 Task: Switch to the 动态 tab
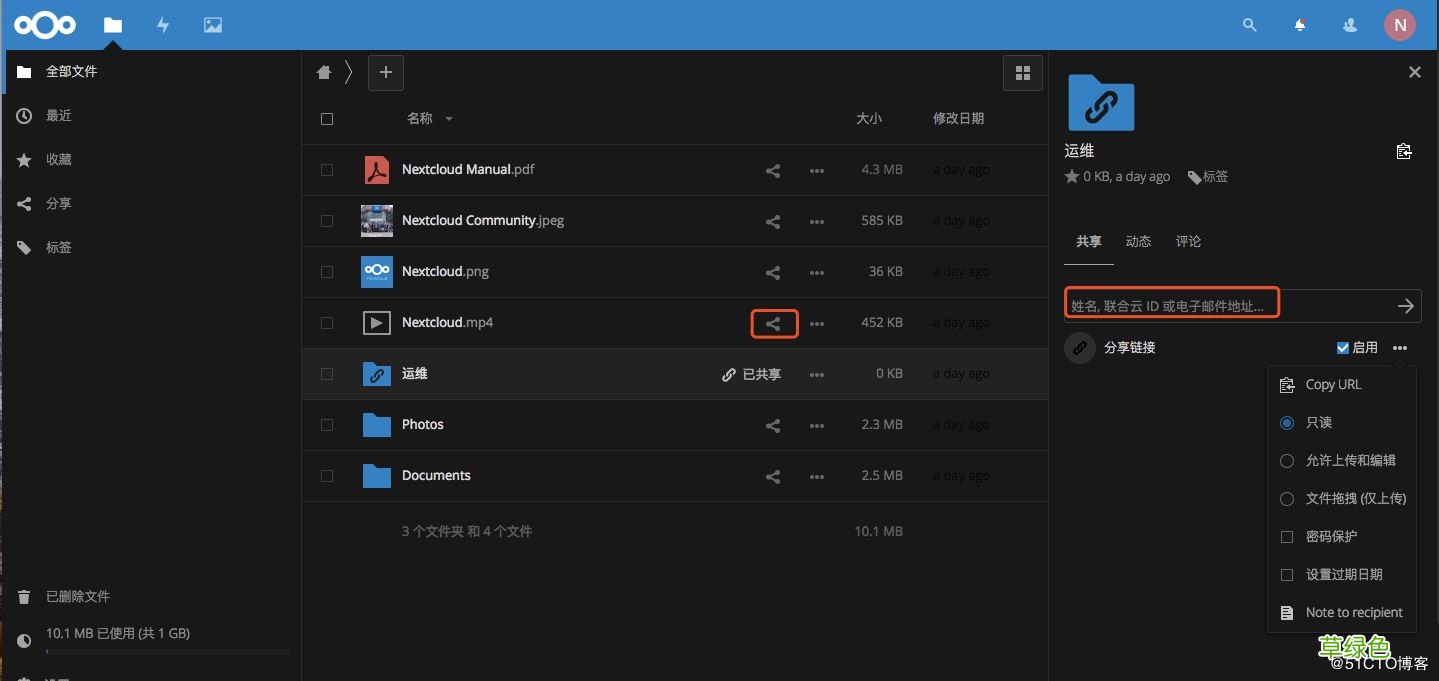pyautogui.click(x=1138, y=242)
